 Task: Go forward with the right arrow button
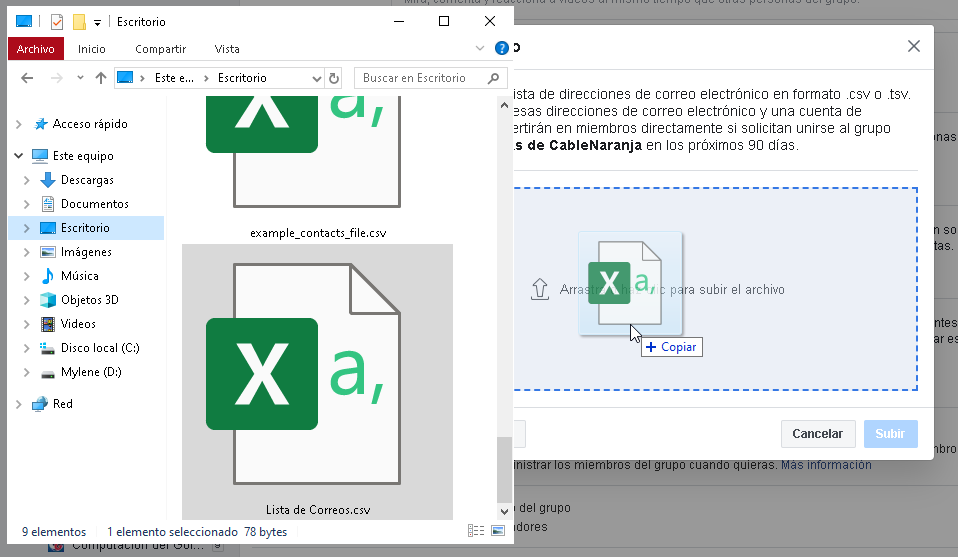pyautogui.click(x=56, y=78)
